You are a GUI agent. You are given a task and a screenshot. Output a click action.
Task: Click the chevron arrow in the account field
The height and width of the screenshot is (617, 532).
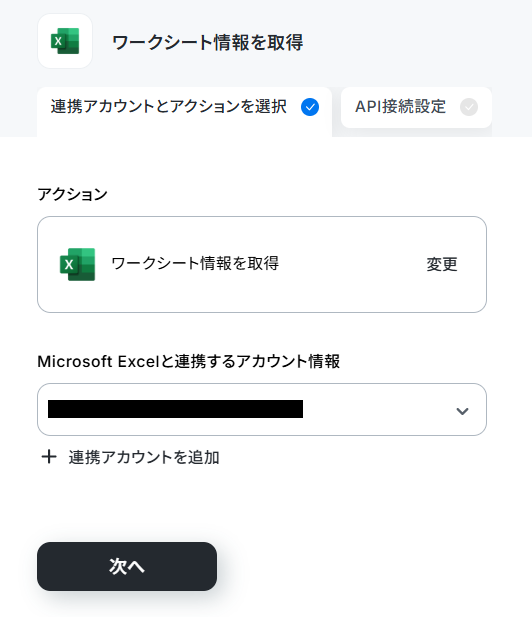pos(462,411)
